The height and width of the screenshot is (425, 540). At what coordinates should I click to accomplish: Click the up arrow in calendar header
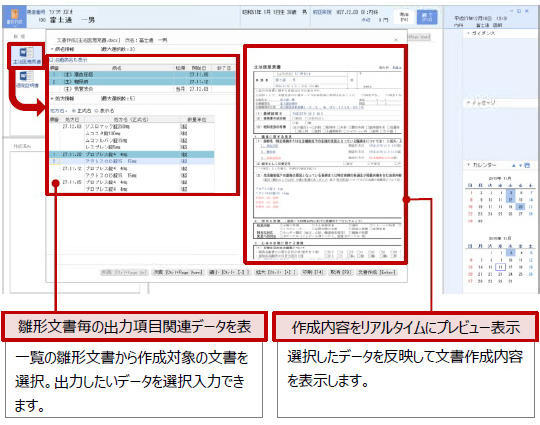tap(513, 166)
